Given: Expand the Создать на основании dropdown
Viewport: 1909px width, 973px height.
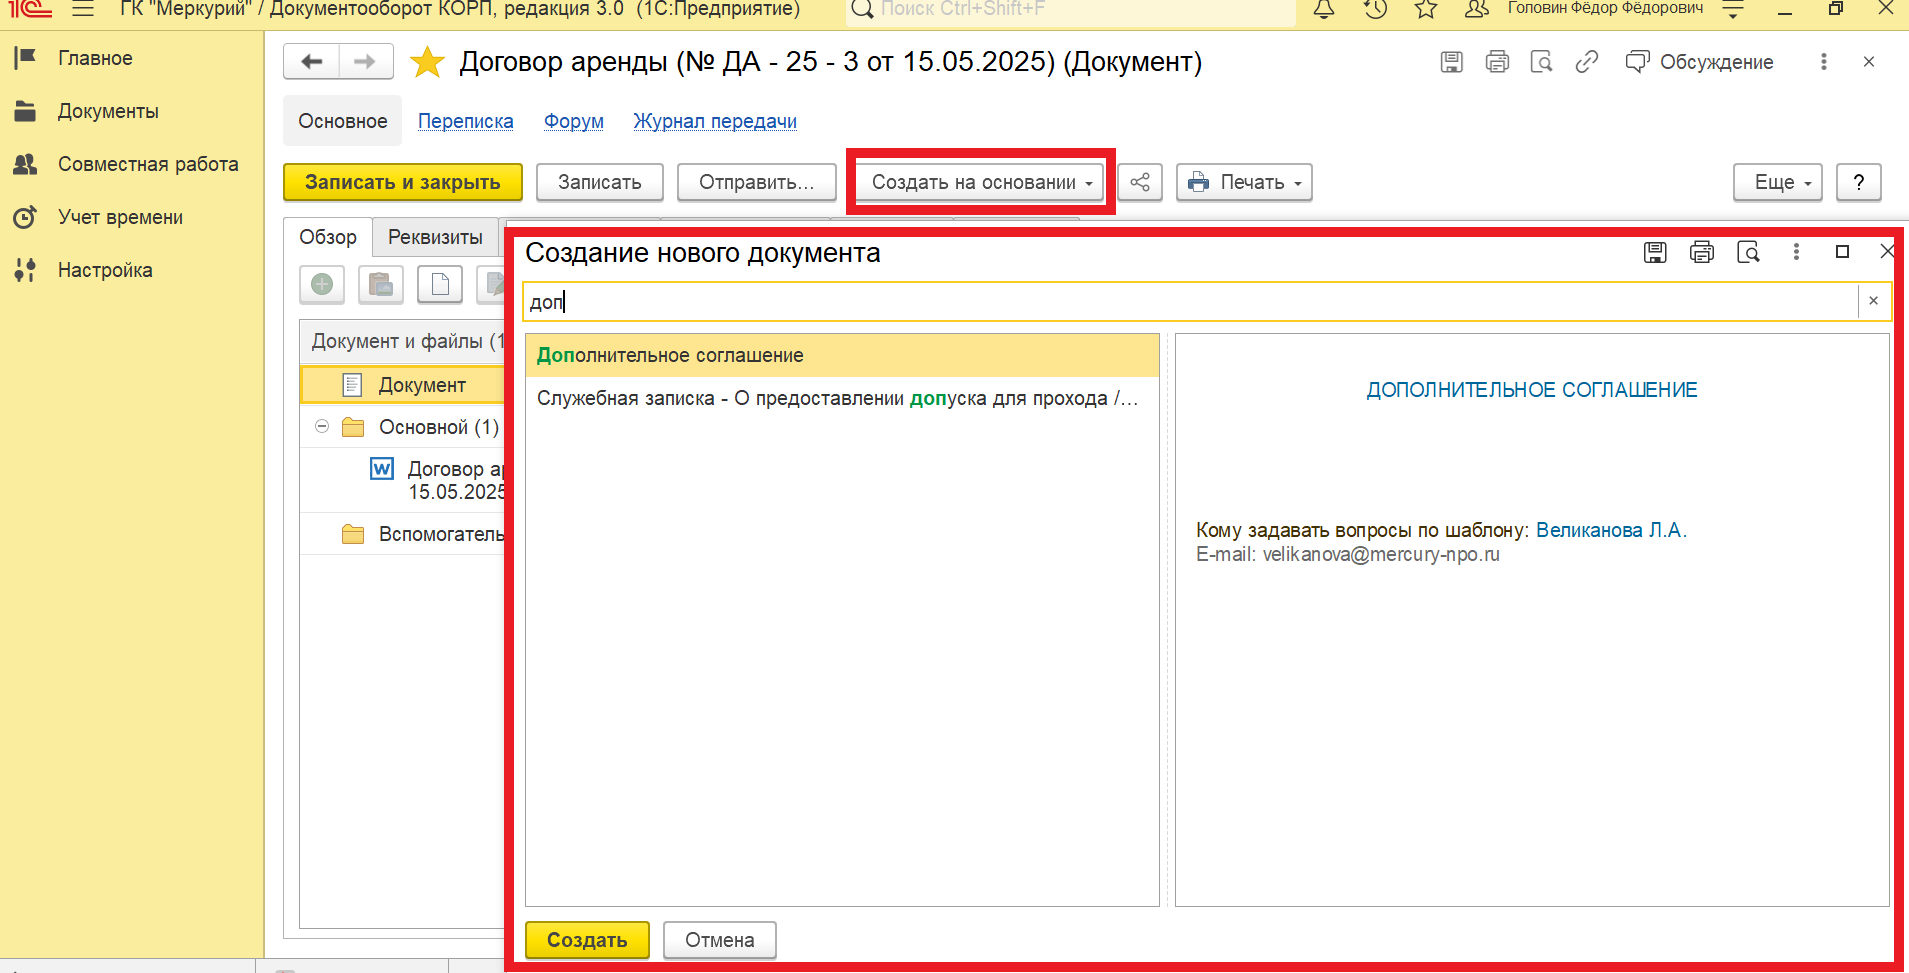Looking at the screenshot, I should tap(981, 182).
